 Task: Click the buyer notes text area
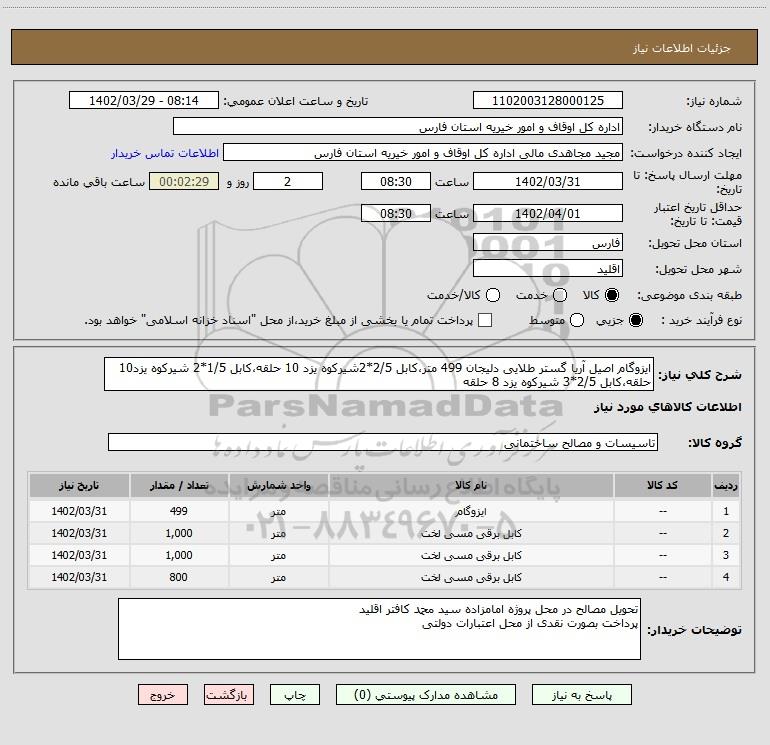379,629
